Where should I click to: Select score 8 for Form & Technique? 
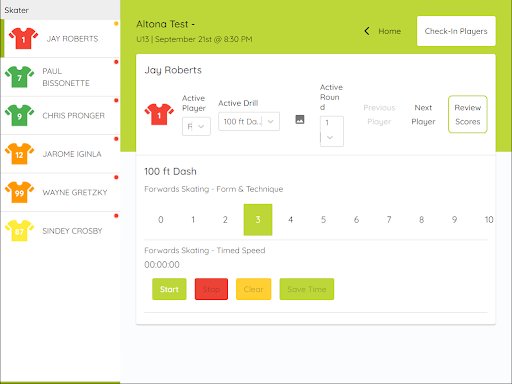(x=422, y=220)
